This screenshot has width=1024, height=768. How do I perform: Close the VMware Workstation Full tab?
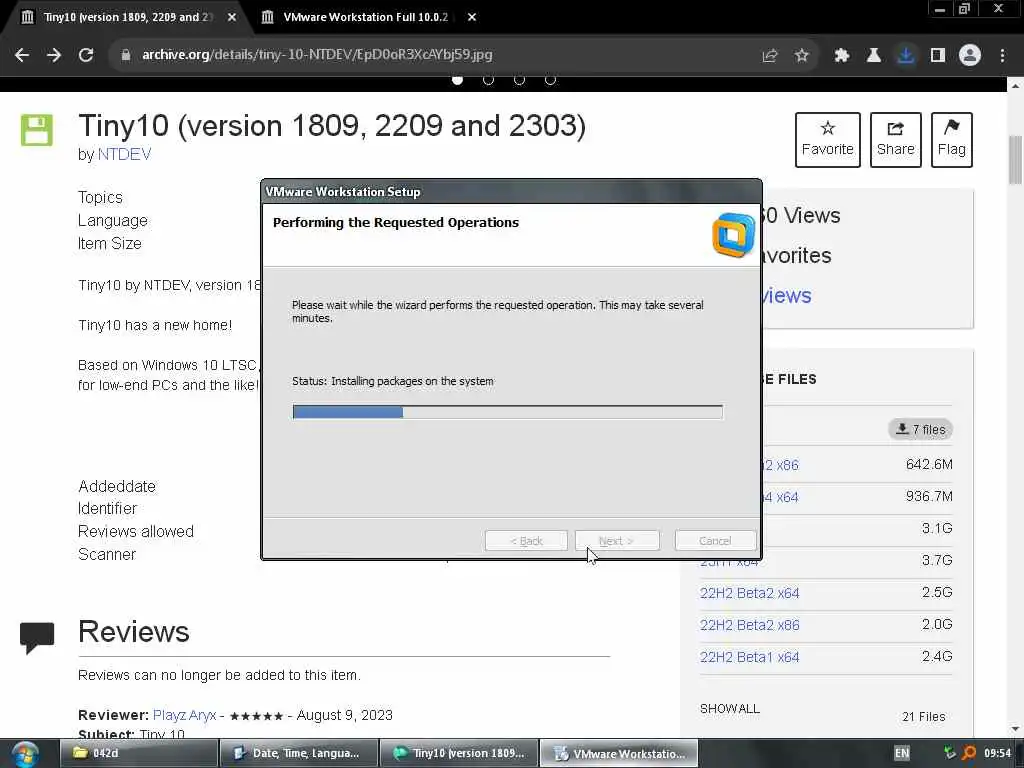pos(472,17)
